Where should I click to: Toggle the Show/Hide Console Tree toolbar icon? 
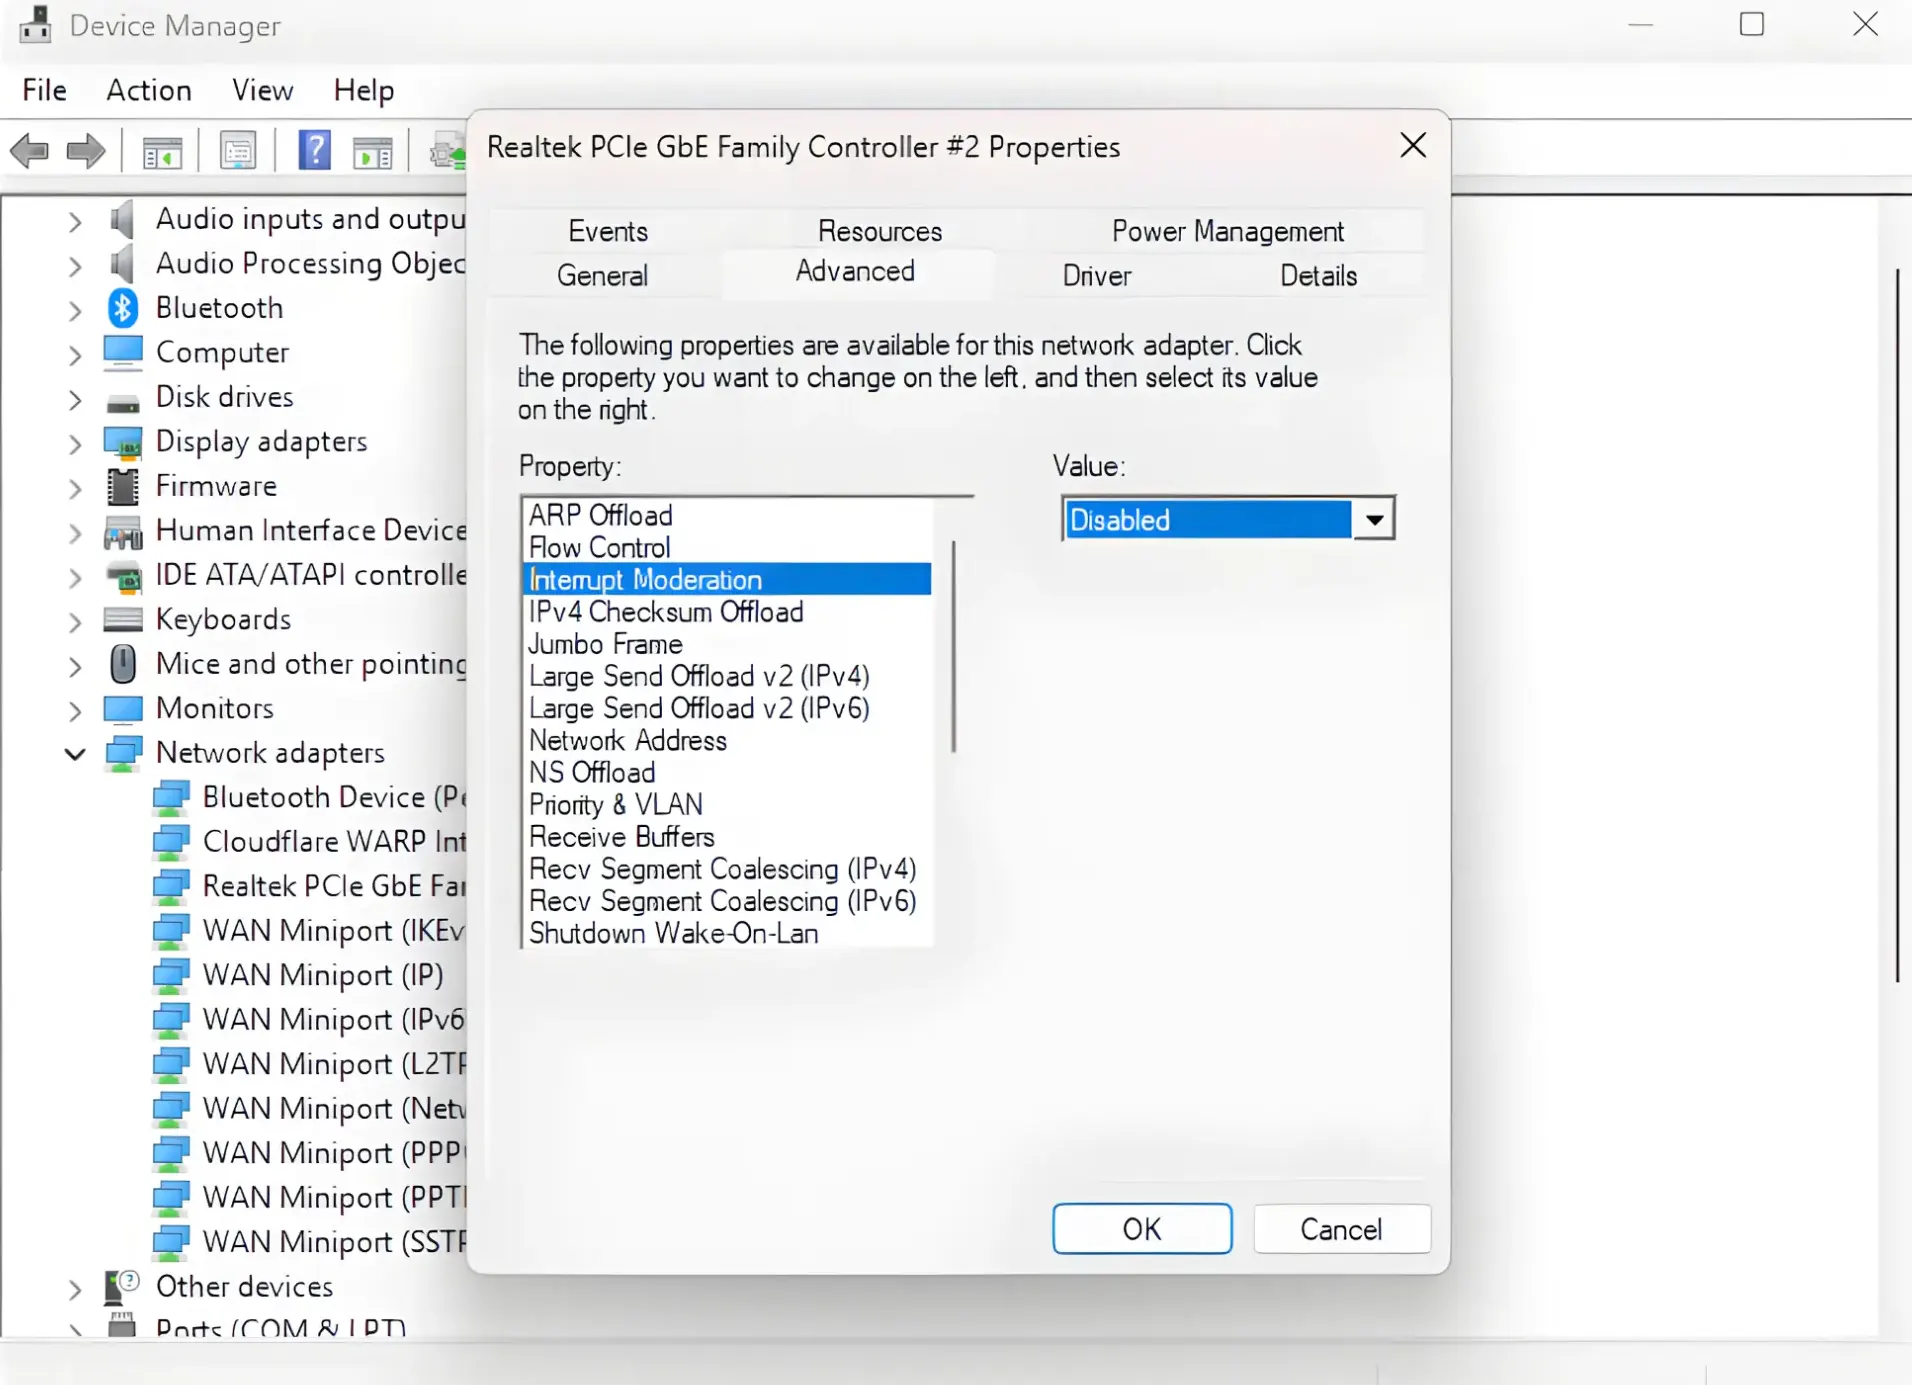(x=161, y=152)
